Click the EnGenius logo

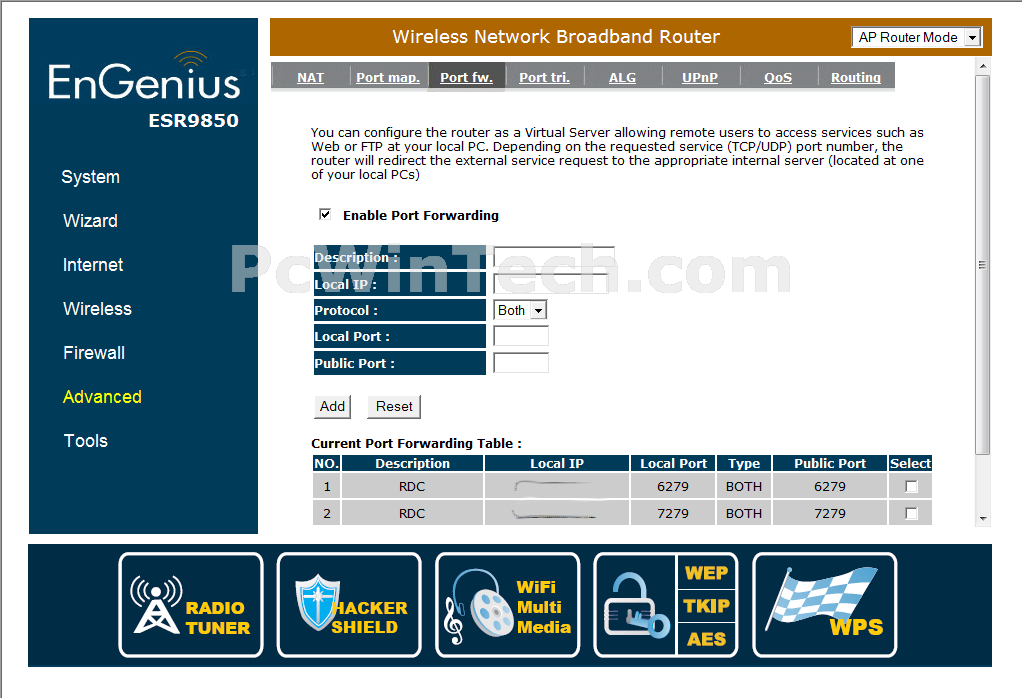click(145, 78)
